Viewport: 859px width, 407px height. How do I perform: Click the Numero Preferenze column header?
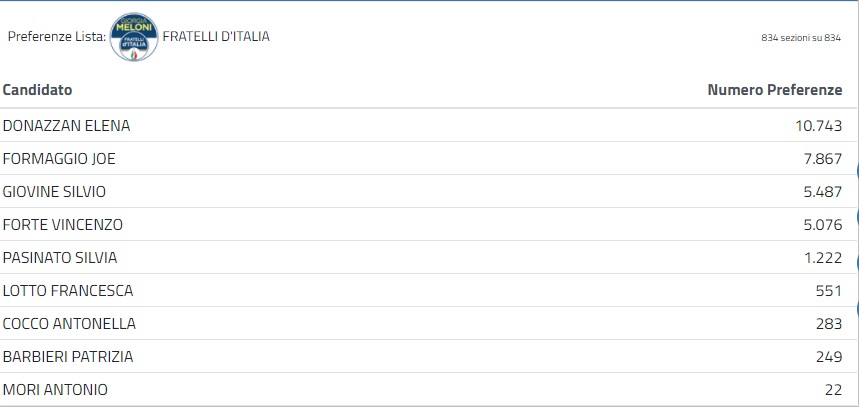click(775, 90)
